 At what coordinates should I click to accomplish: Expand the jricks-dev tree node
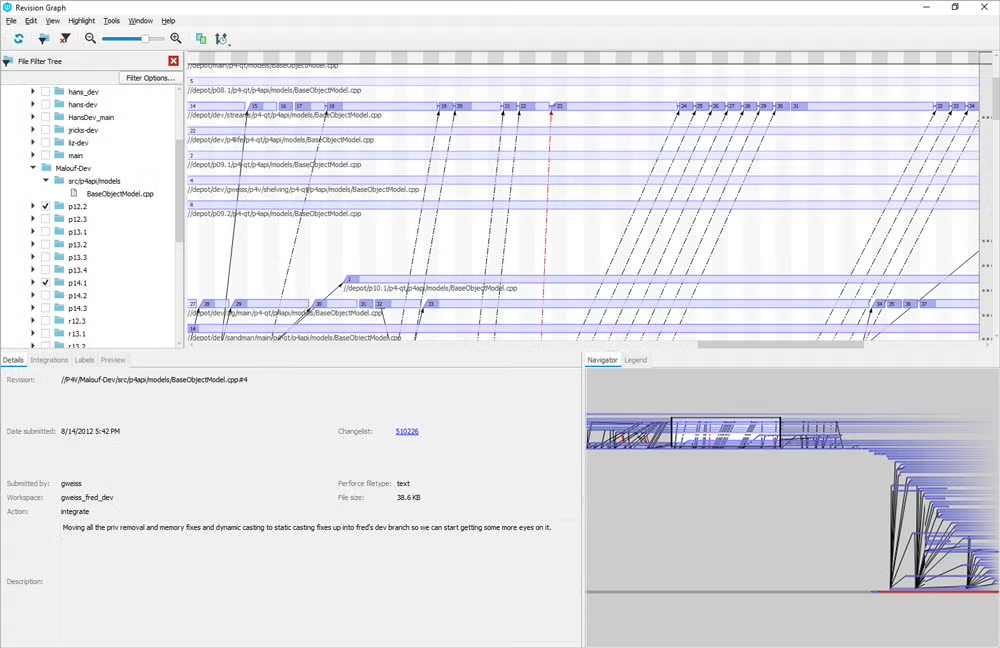click(x=32, y=129)
